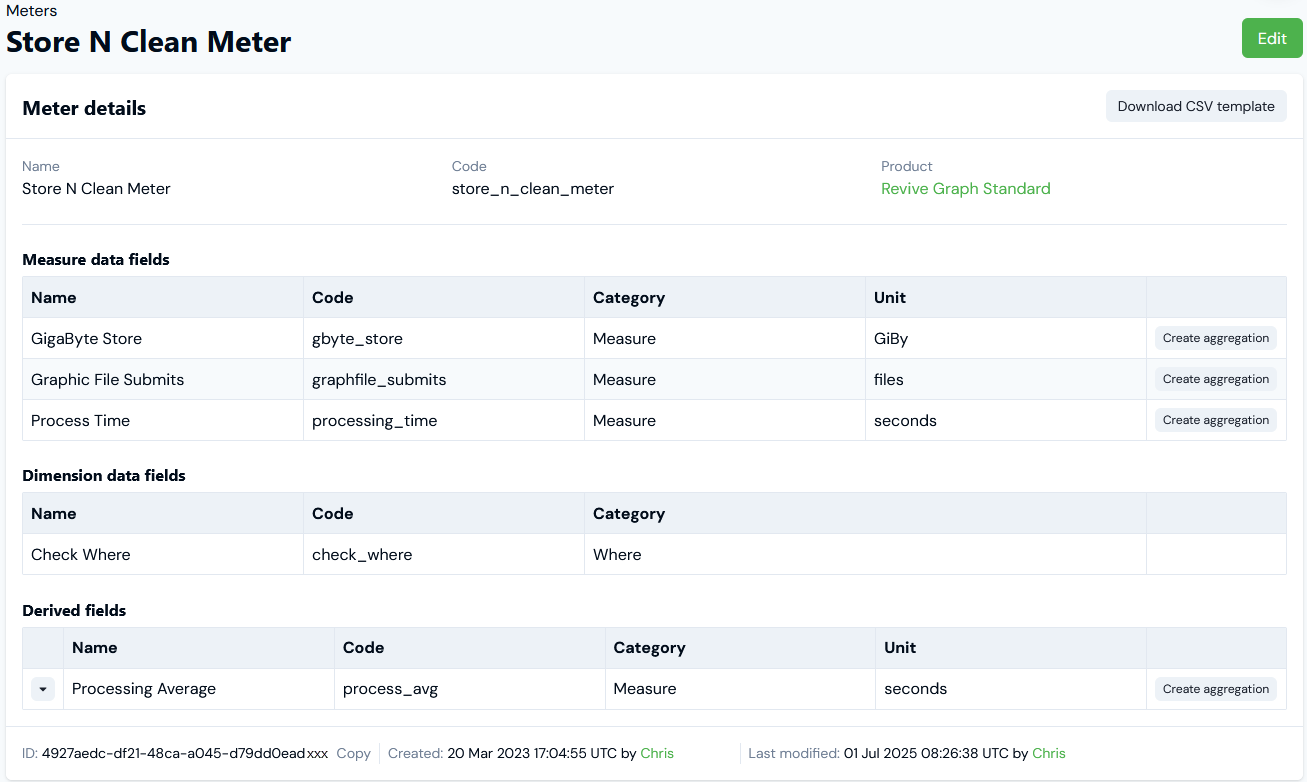The height and width of the screenshot is (782, 1307).
Task: Click the Created timestamp 20 Mar 2023
Action: [532, 753]
